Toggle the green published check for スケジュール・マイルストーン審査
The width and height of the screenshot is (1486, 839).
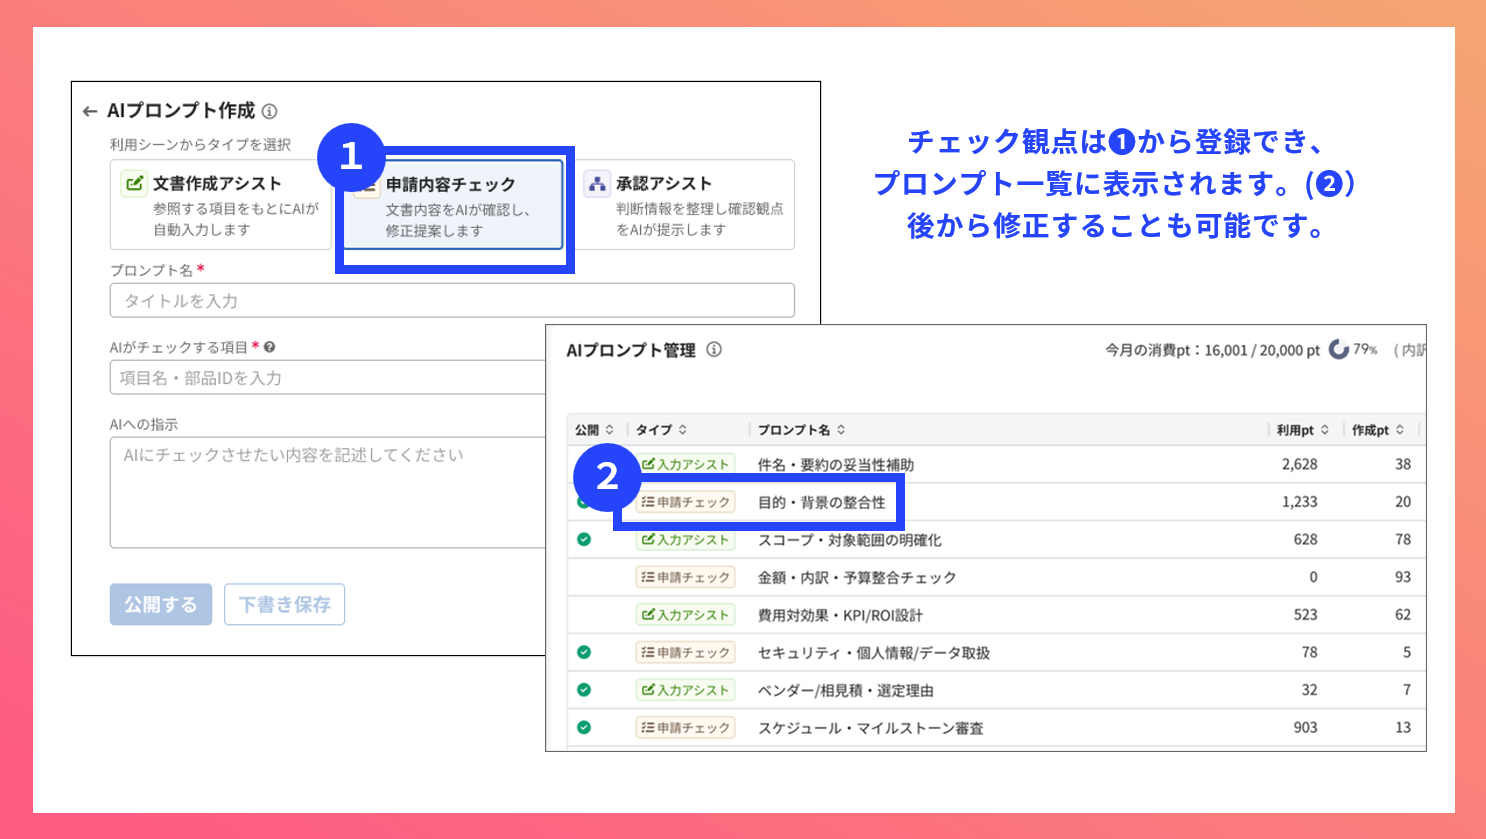(584, 728)
